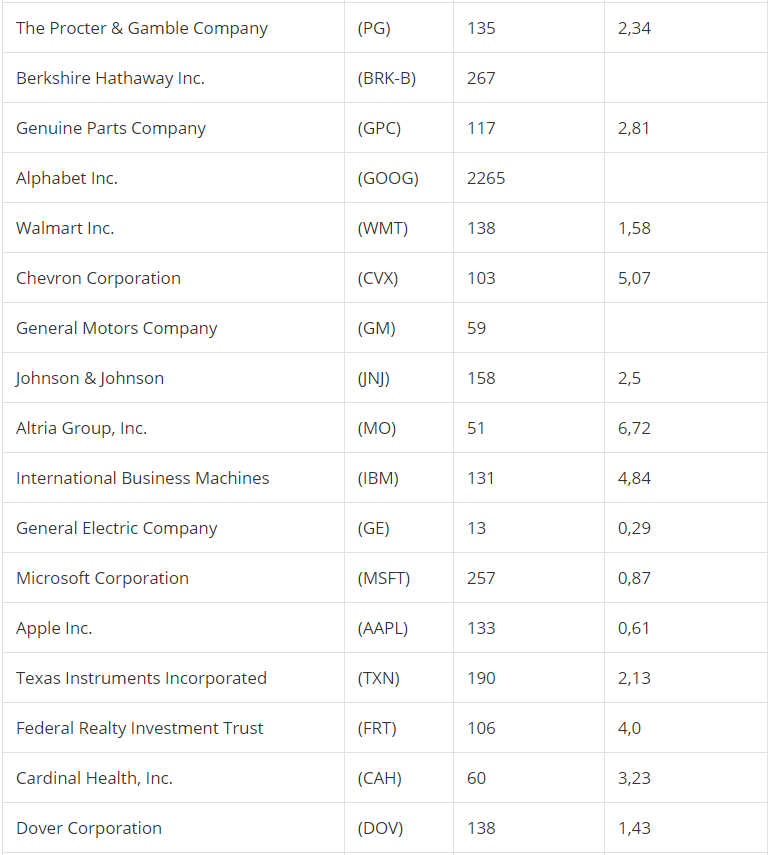Click the (JNJ) ticker cell

tap(399, 378)
